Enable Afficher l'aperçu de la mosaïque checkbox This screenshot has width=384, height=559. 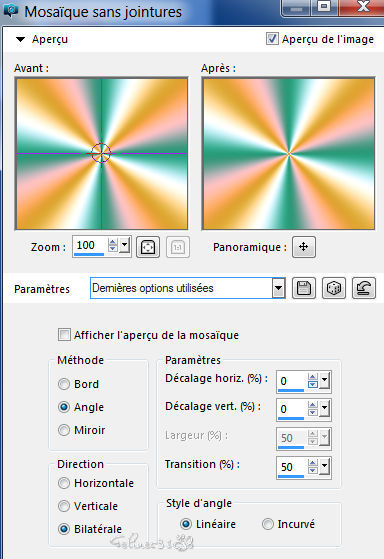tap(64, 335)
